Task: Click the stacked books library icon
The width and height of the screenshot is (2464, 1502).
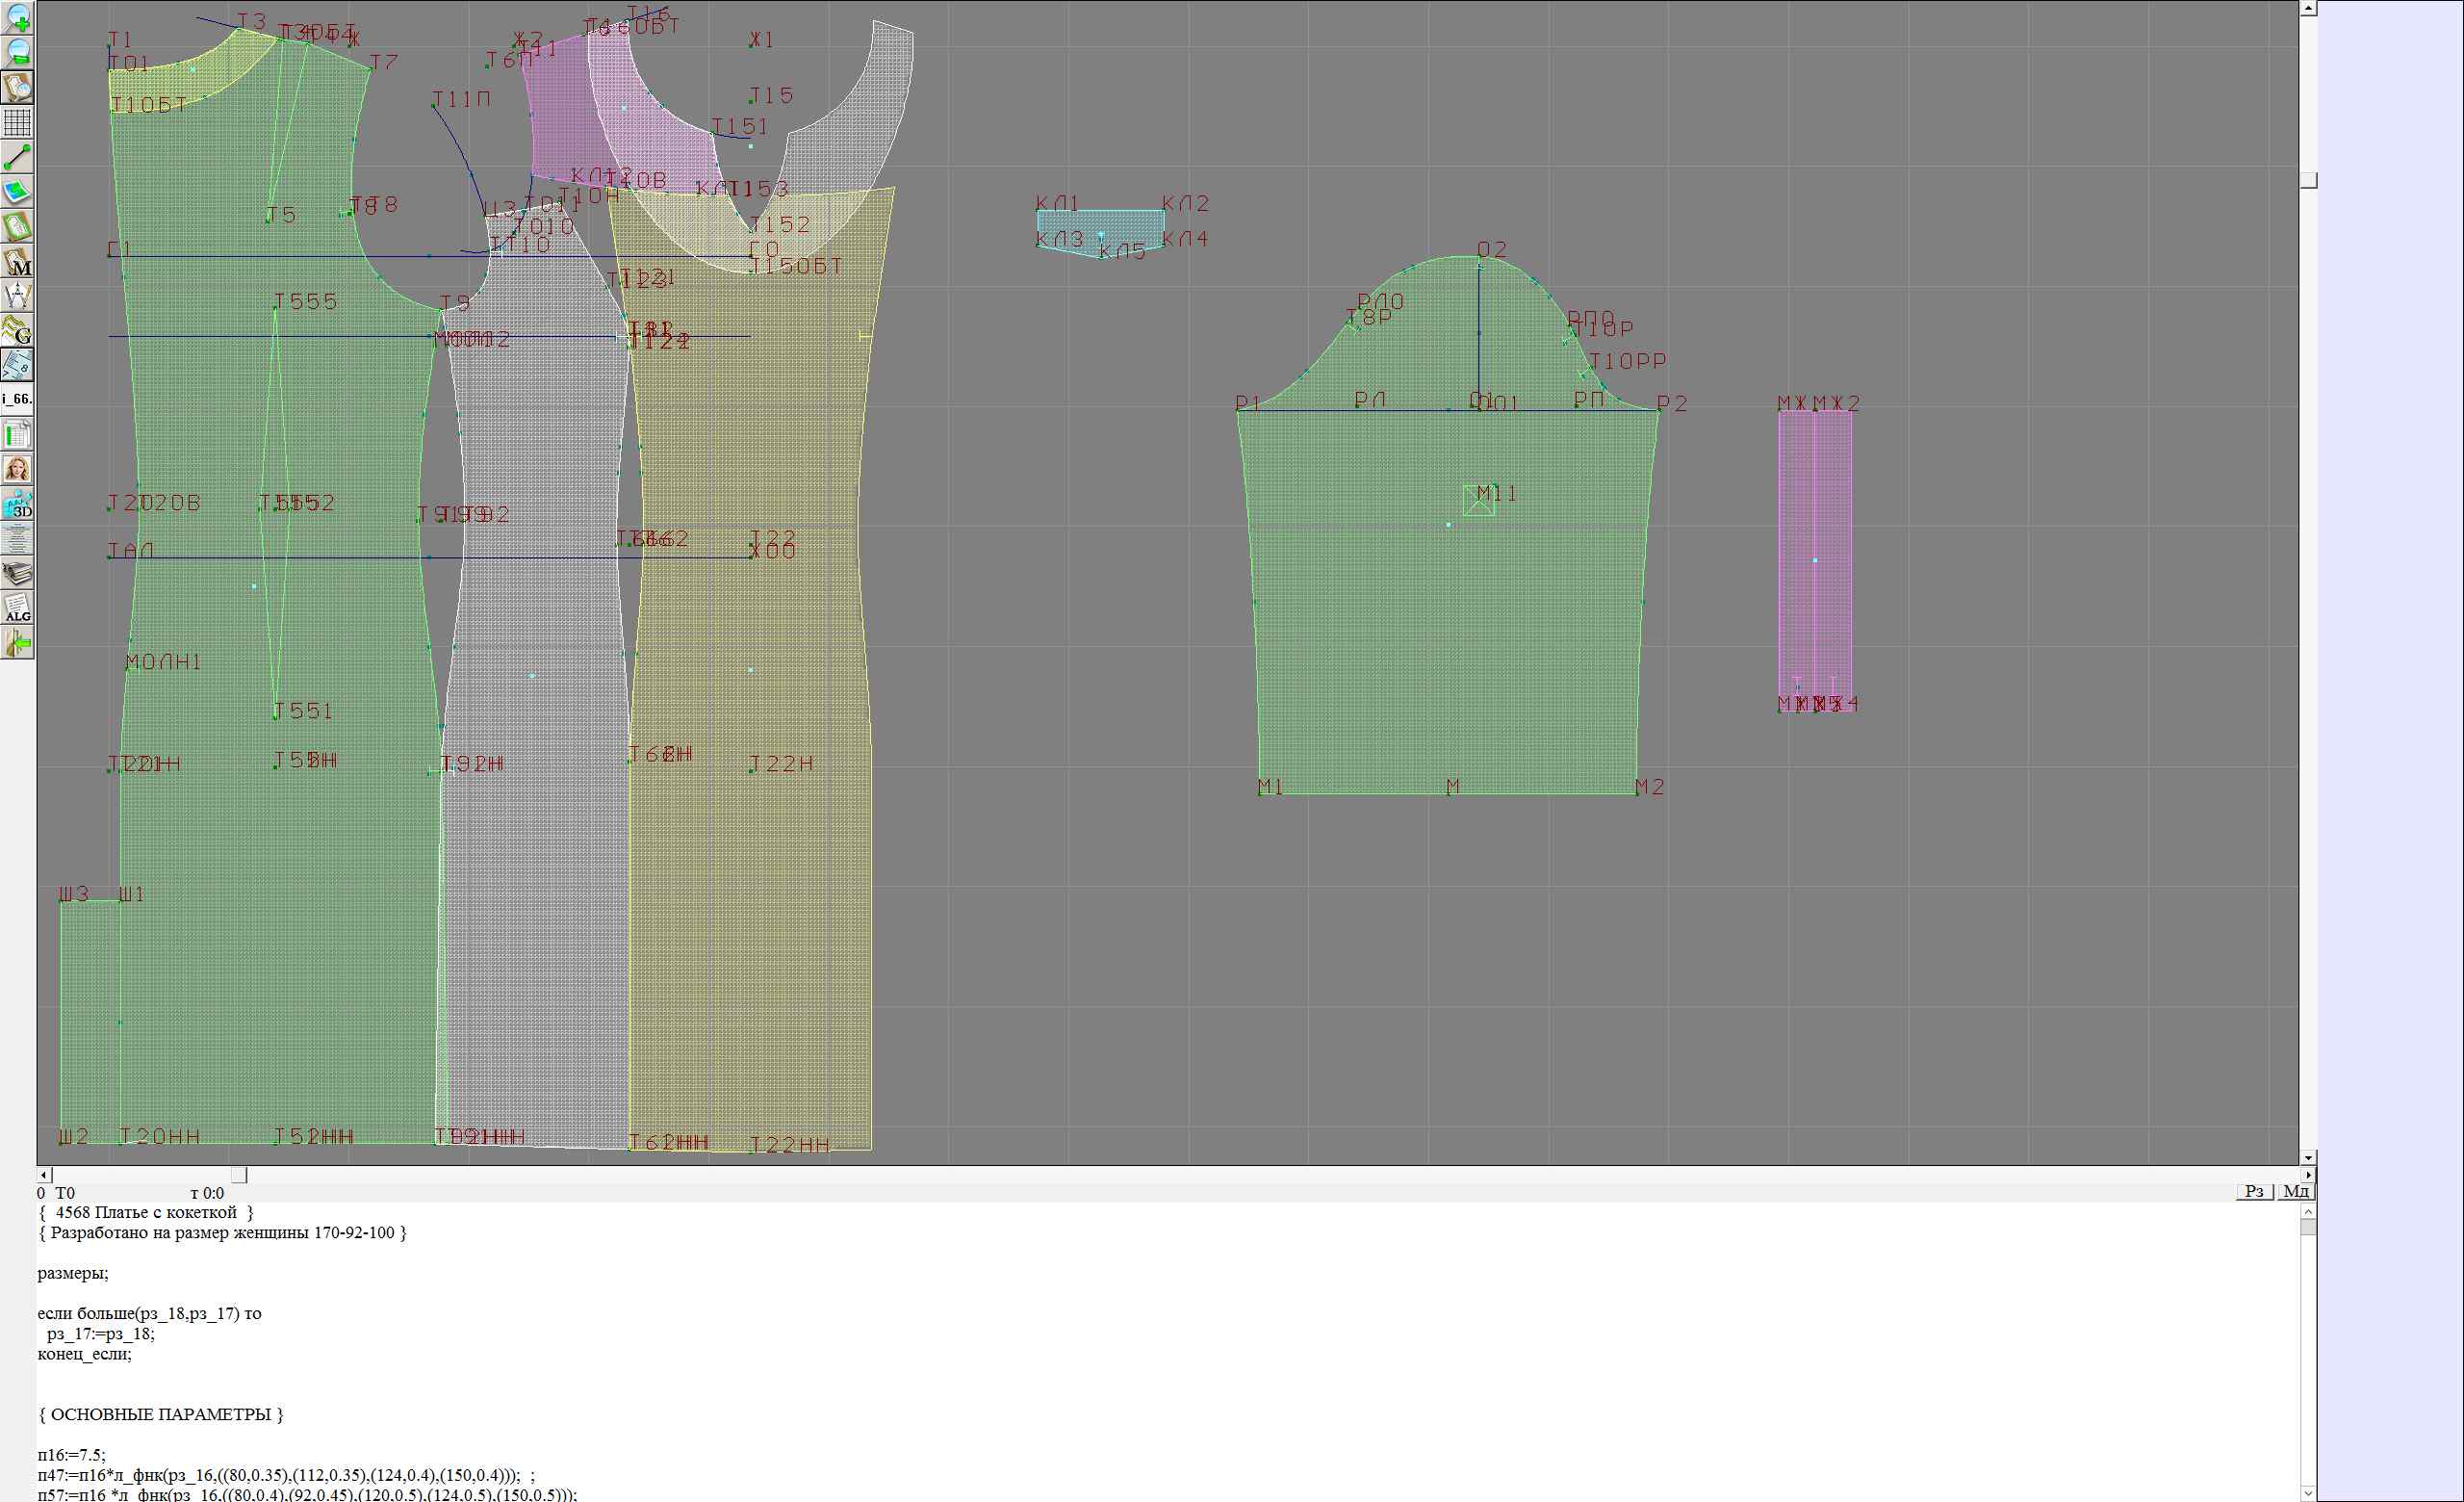Action: coord(17,573)
